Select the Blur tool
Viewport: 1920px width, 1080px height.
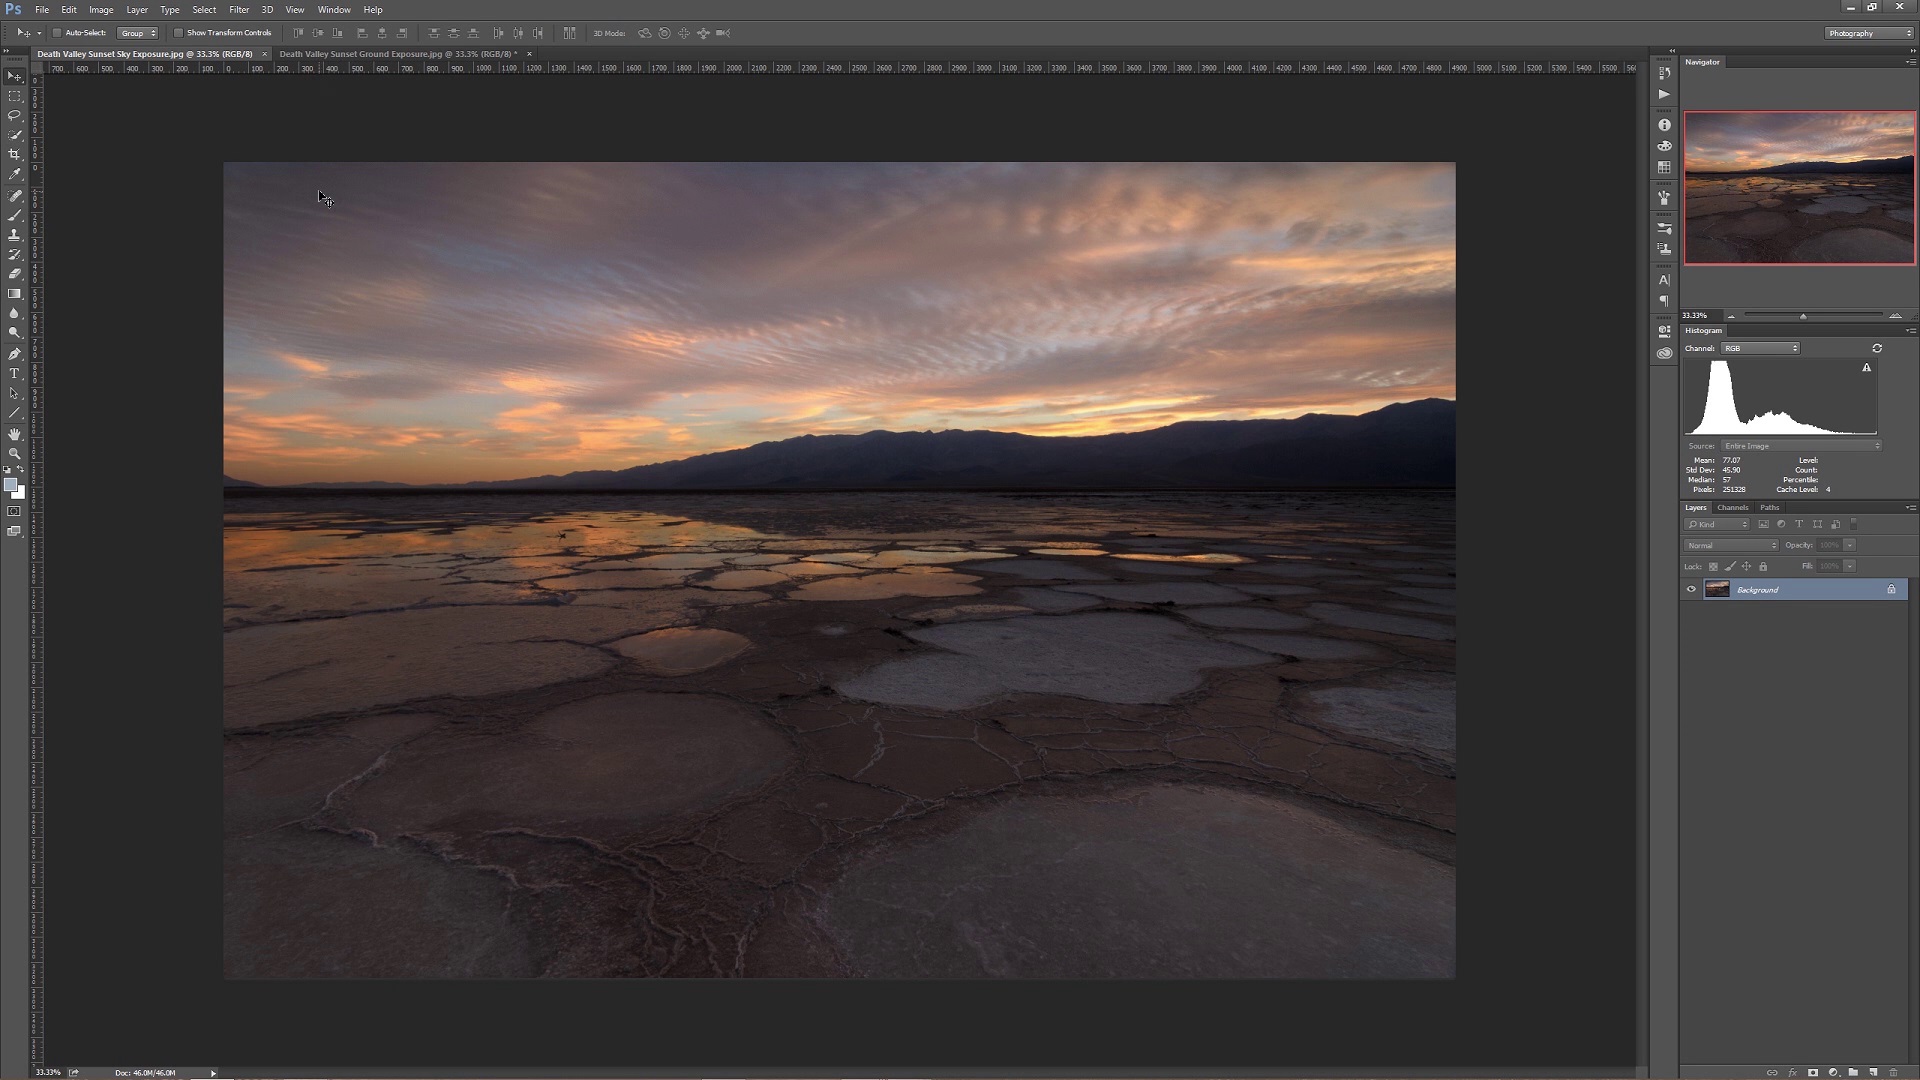tap(14, 314)
